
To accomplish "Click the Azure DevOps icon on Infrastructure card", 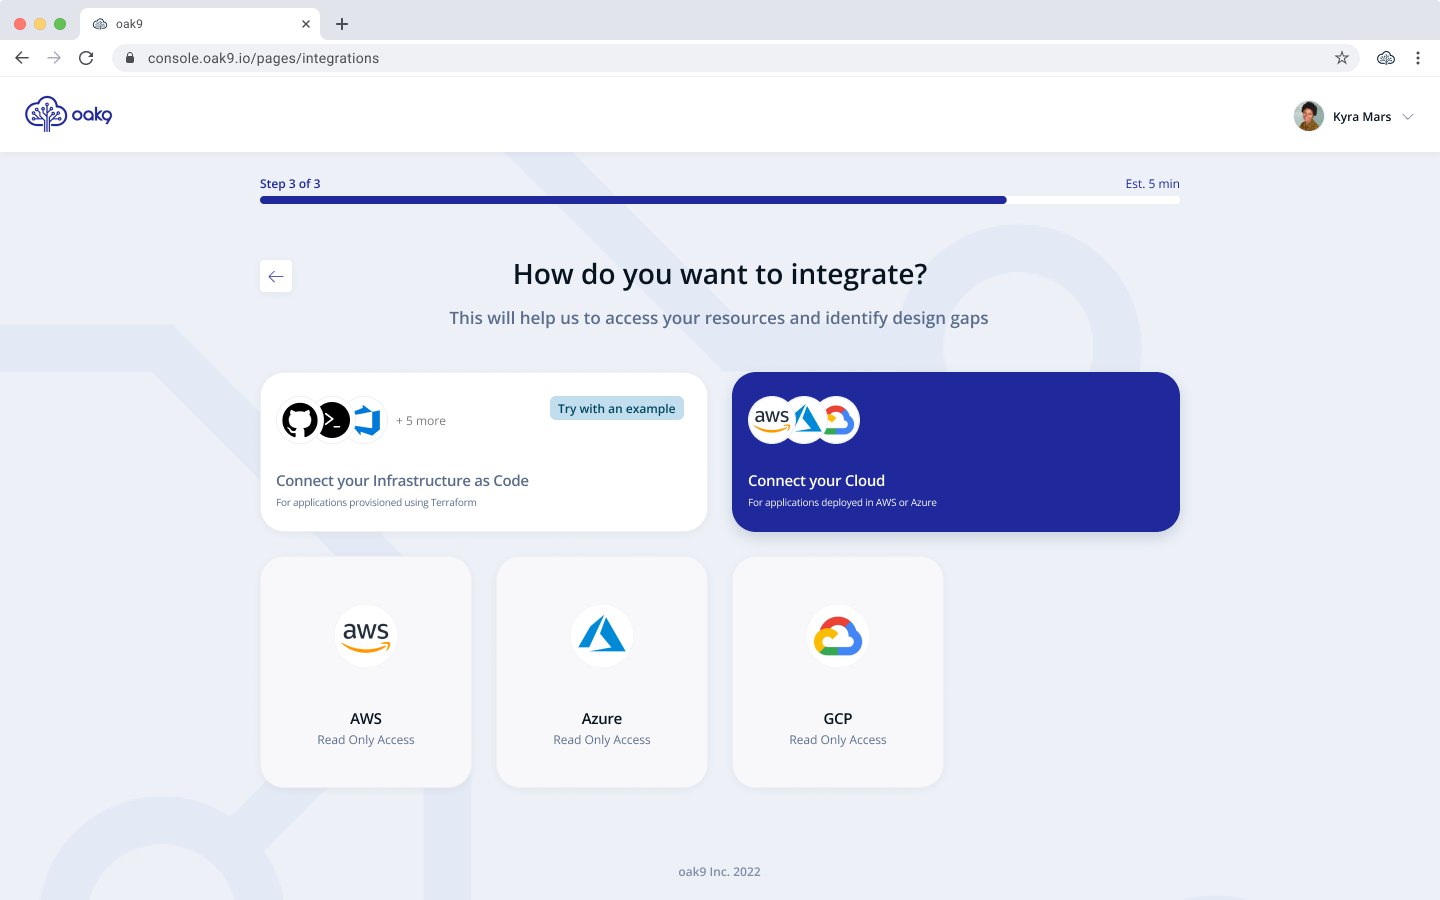I will 367,420.
